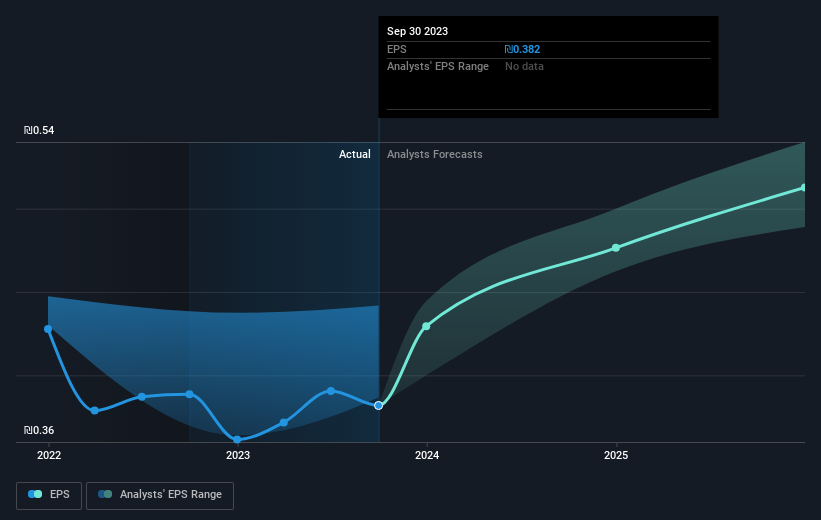Click the 2024 forecast EPS data point

[x=426, y=326]
